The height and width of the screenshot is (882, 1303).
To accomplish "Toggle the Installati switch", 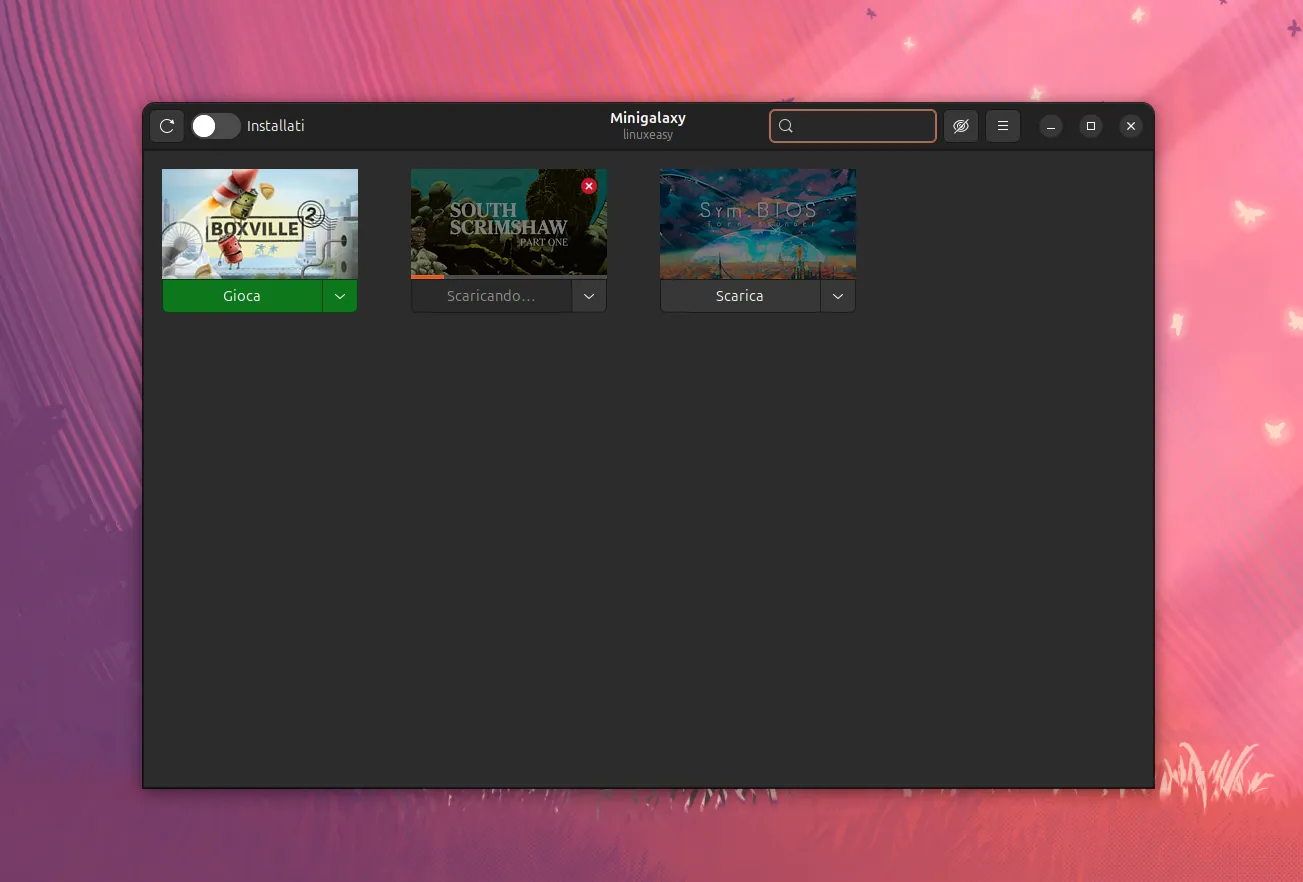I will (x=216, y=126).
